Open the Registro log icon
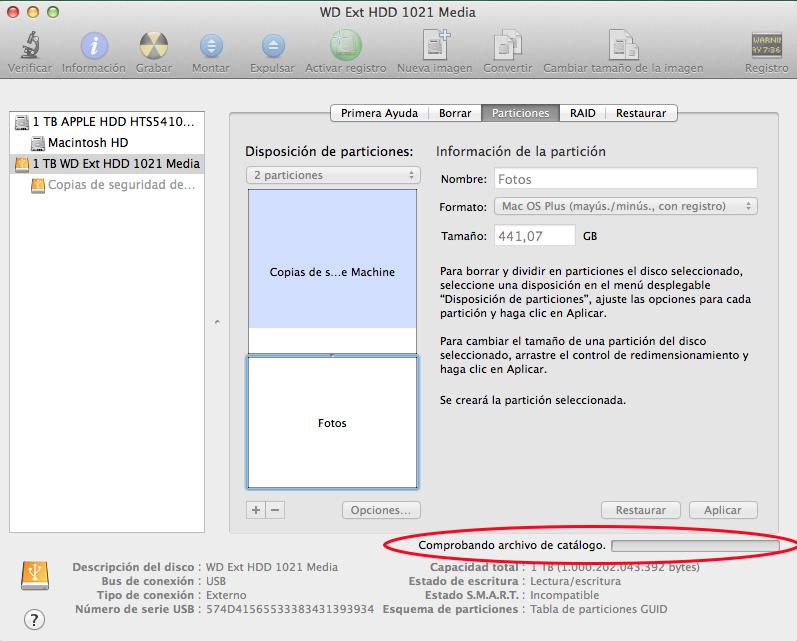This screenshot has width=797, height=641. coord(766,46)
